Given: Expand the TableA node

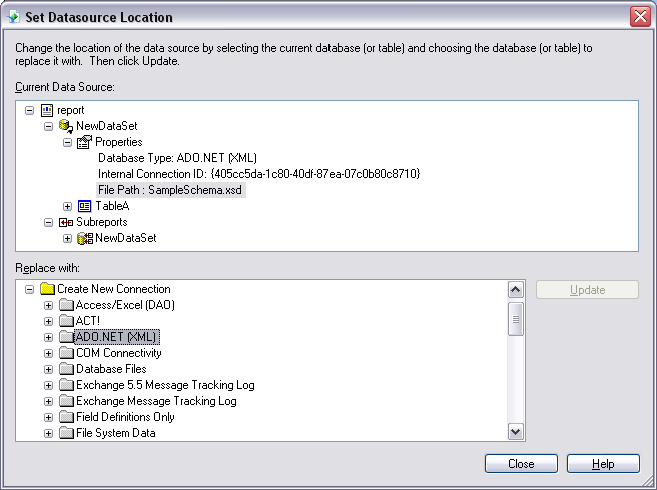Looking at the screenshot, I should 67,206.
